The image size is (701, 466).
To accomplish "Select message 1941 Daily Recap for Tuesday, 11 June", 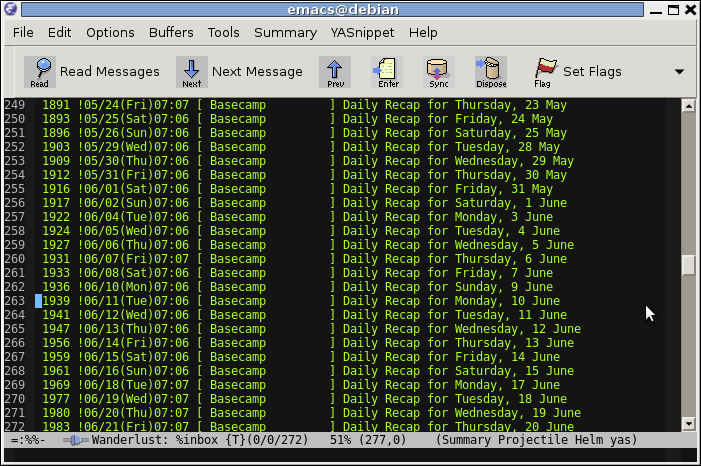I will point(304,315).
